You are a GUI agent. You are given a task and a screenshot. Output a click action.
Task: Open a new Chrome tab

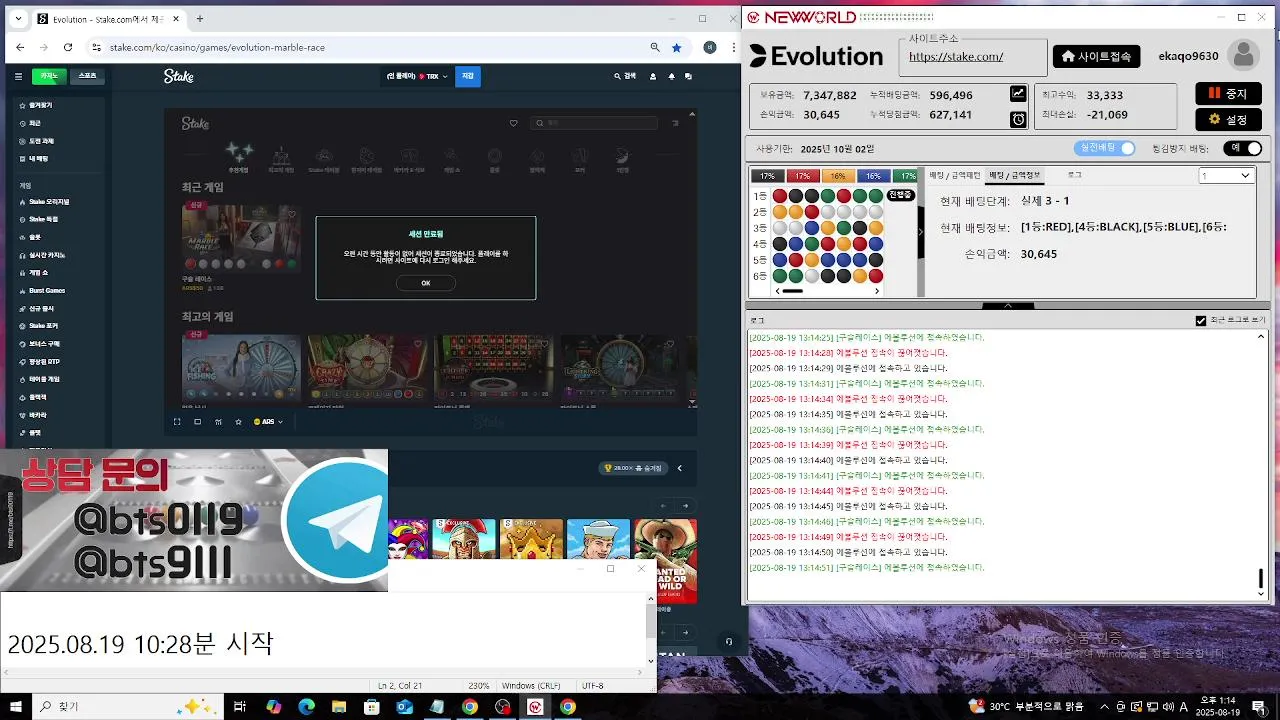pyautogui.click(x=200, y=18)
